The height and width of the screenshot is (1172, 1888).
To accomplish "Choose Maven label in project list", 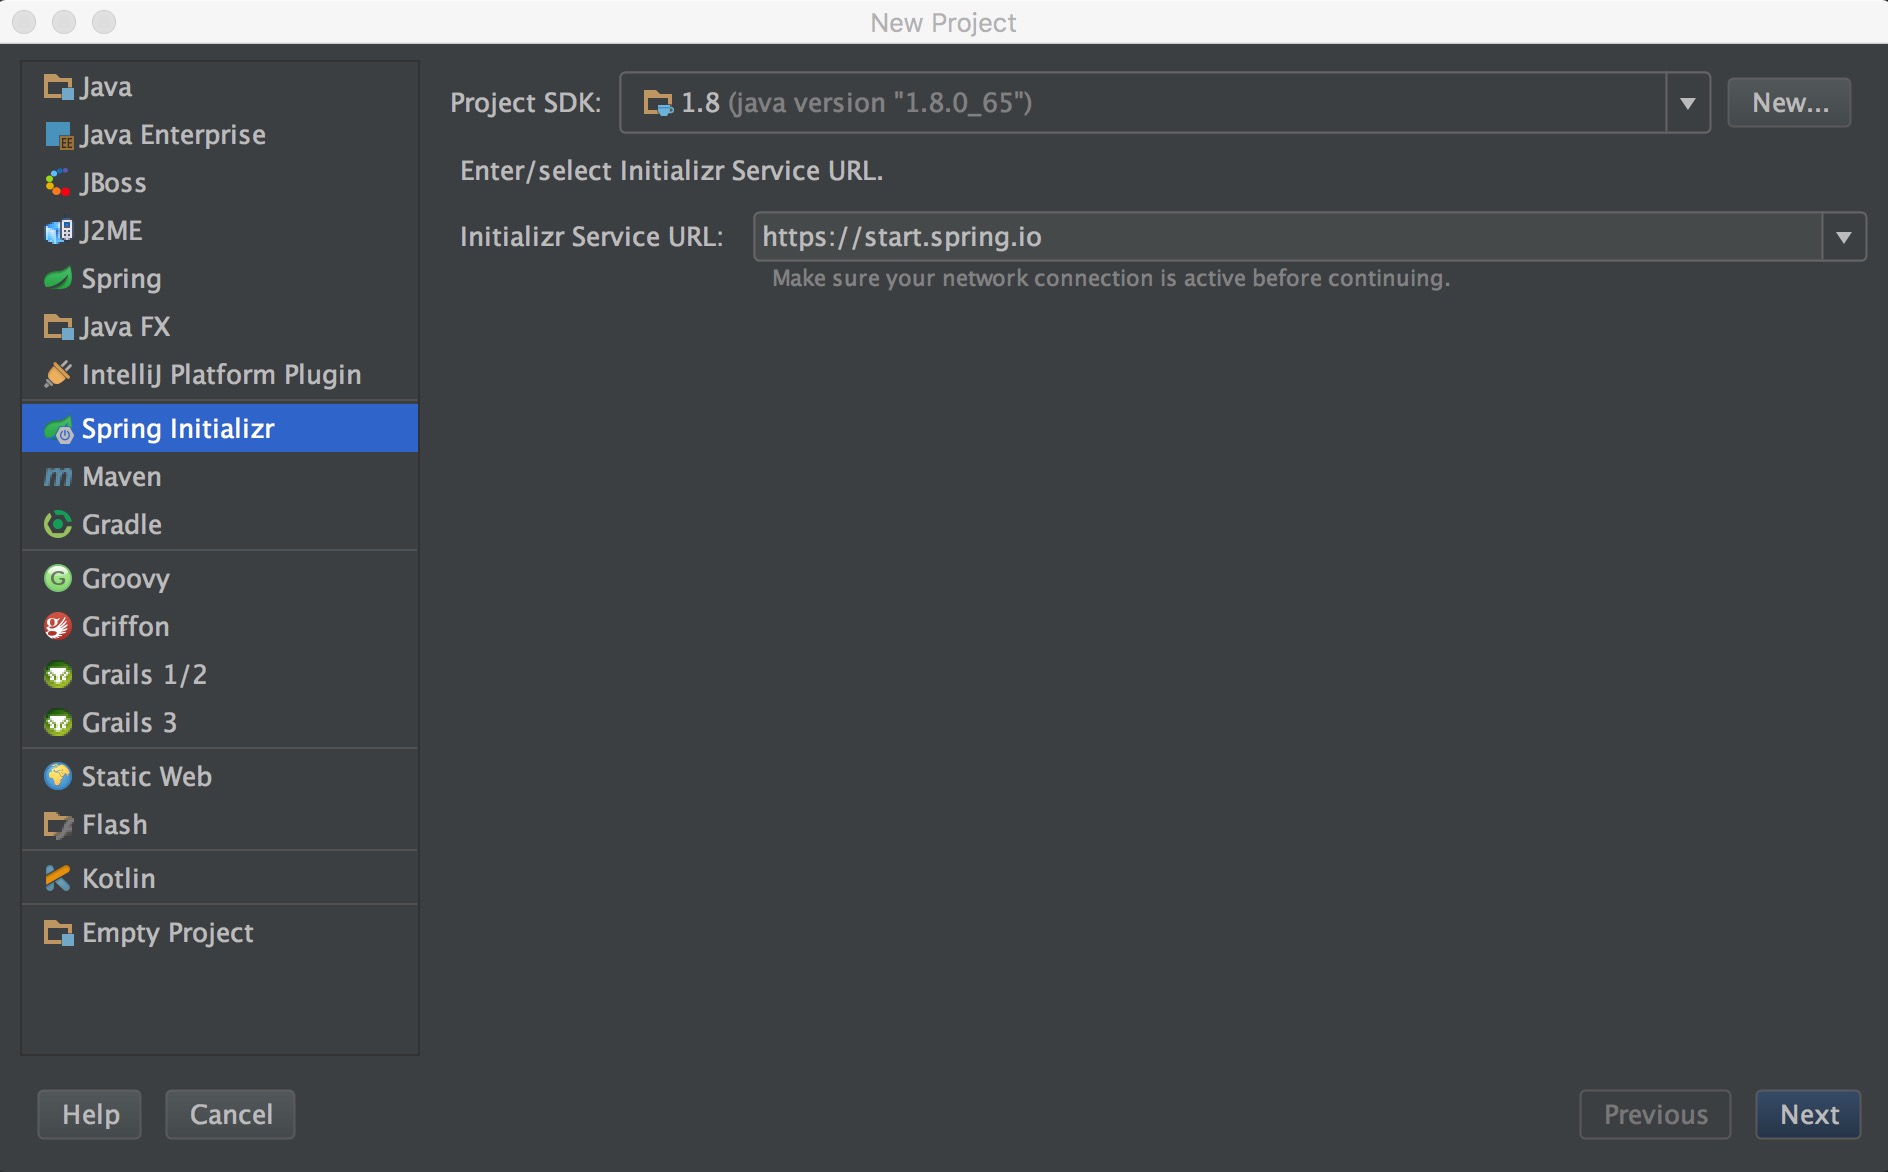I will [x=122, y=477].
